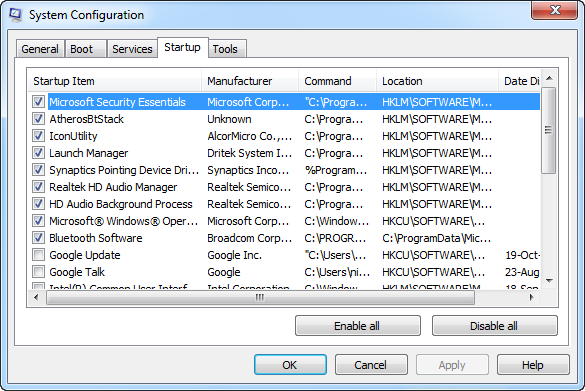Click the horizontal scrollbar left arrow
The height and width of the screenshot is (391, 585).
(x=36, y=297)
